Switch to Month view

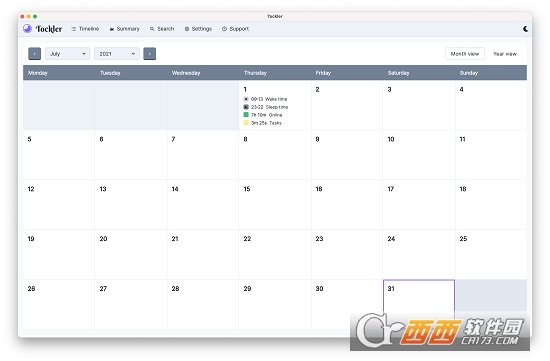(x=465, y=54)
